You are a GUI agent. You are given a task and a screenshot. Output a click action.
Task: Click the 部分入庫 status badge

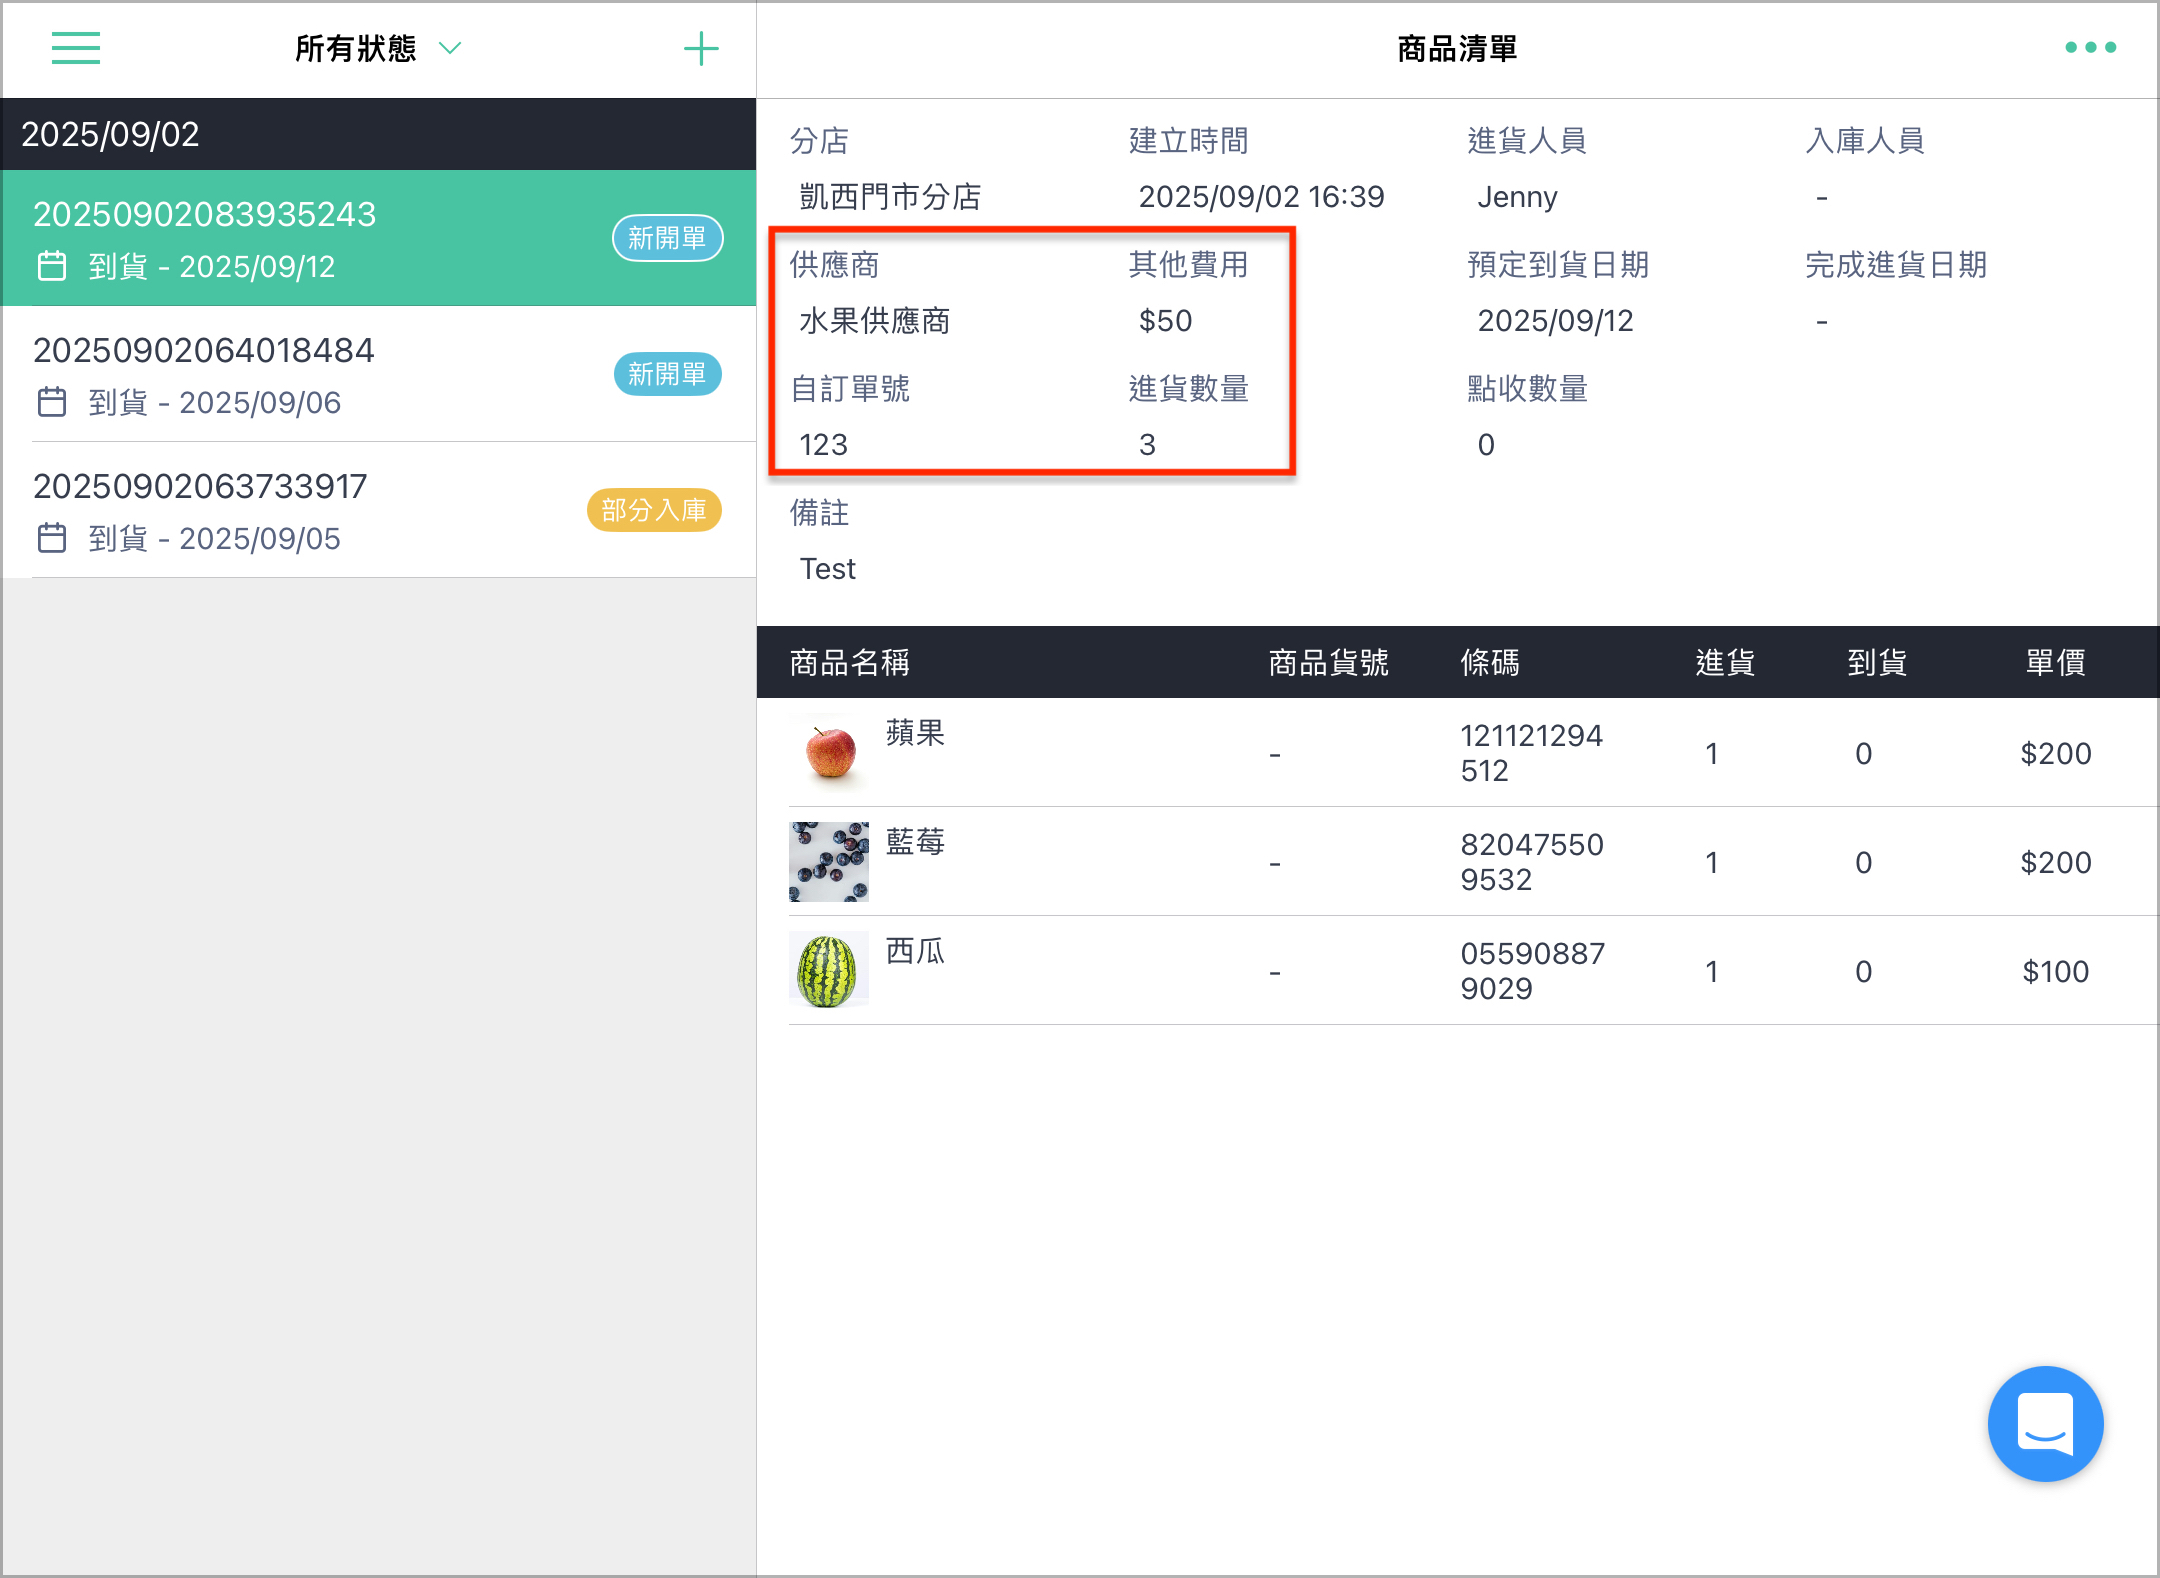pyautogui.click(x=654, y=510)
